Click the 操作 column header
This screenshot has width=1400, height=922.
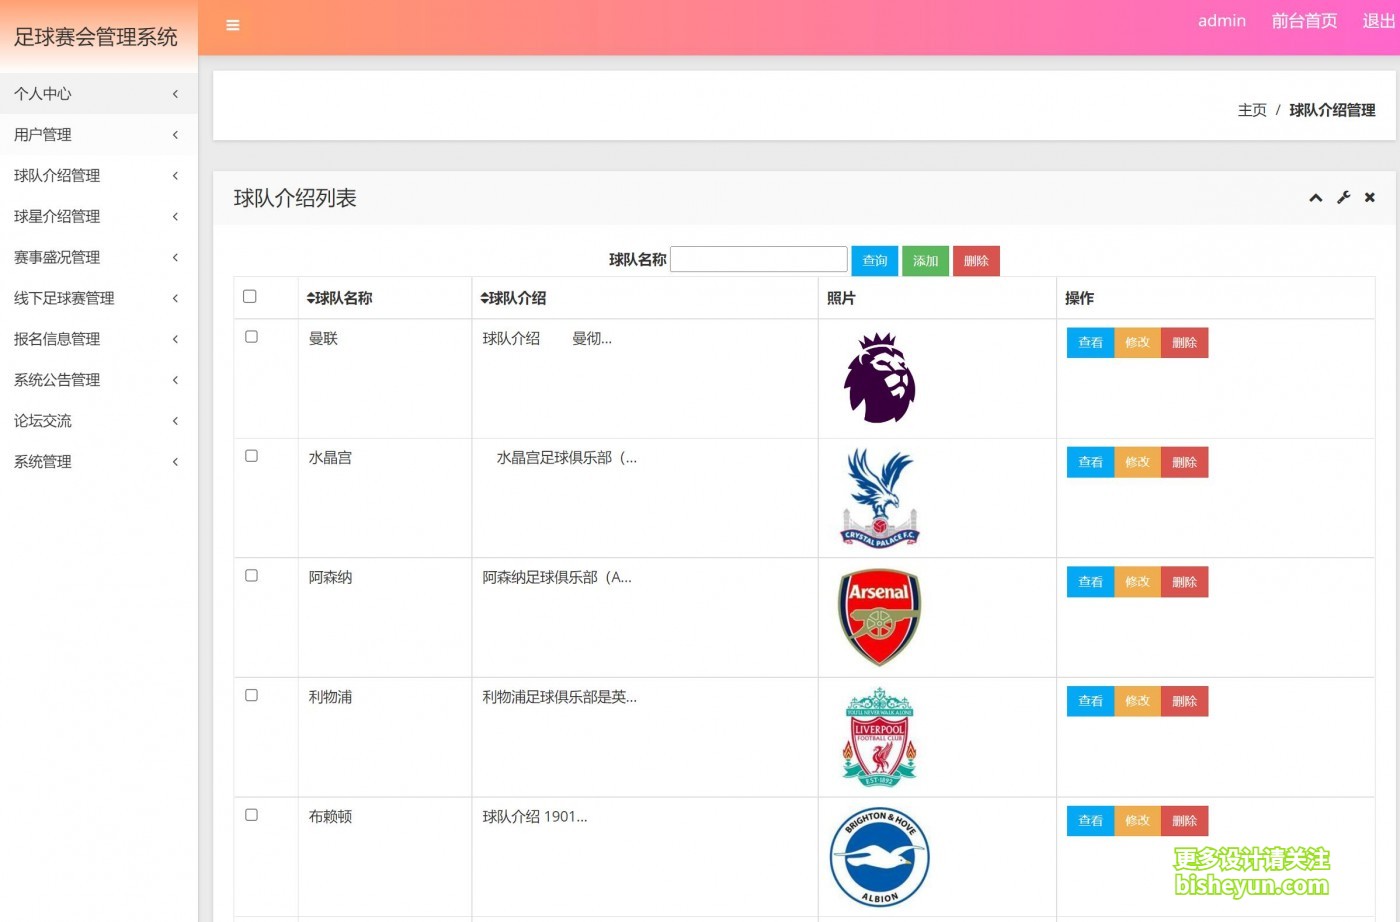pos(1079,298)
